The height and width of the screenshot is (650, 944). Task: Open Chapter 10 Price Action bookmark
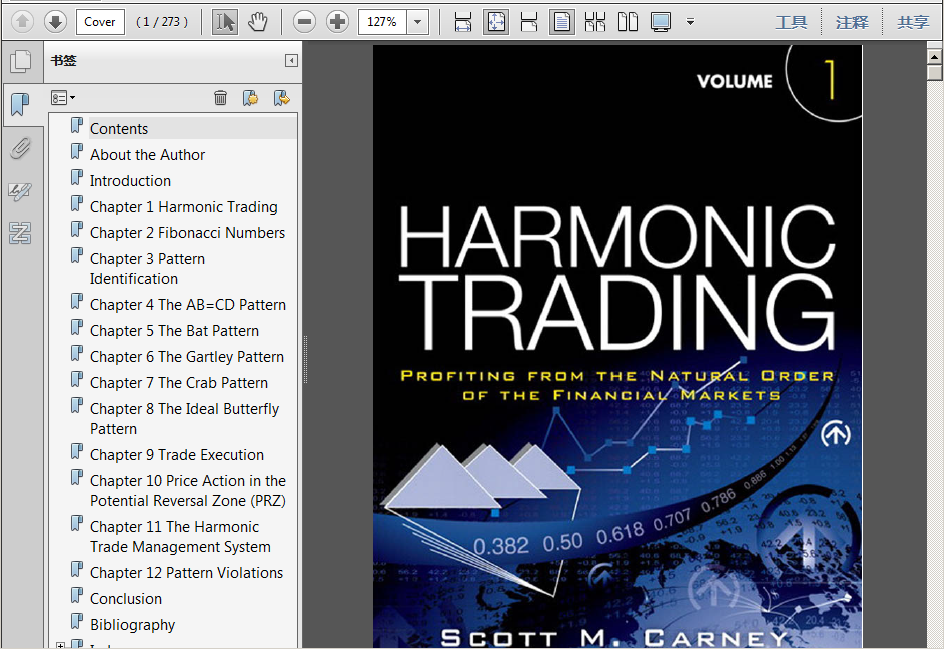click(188, 491)
